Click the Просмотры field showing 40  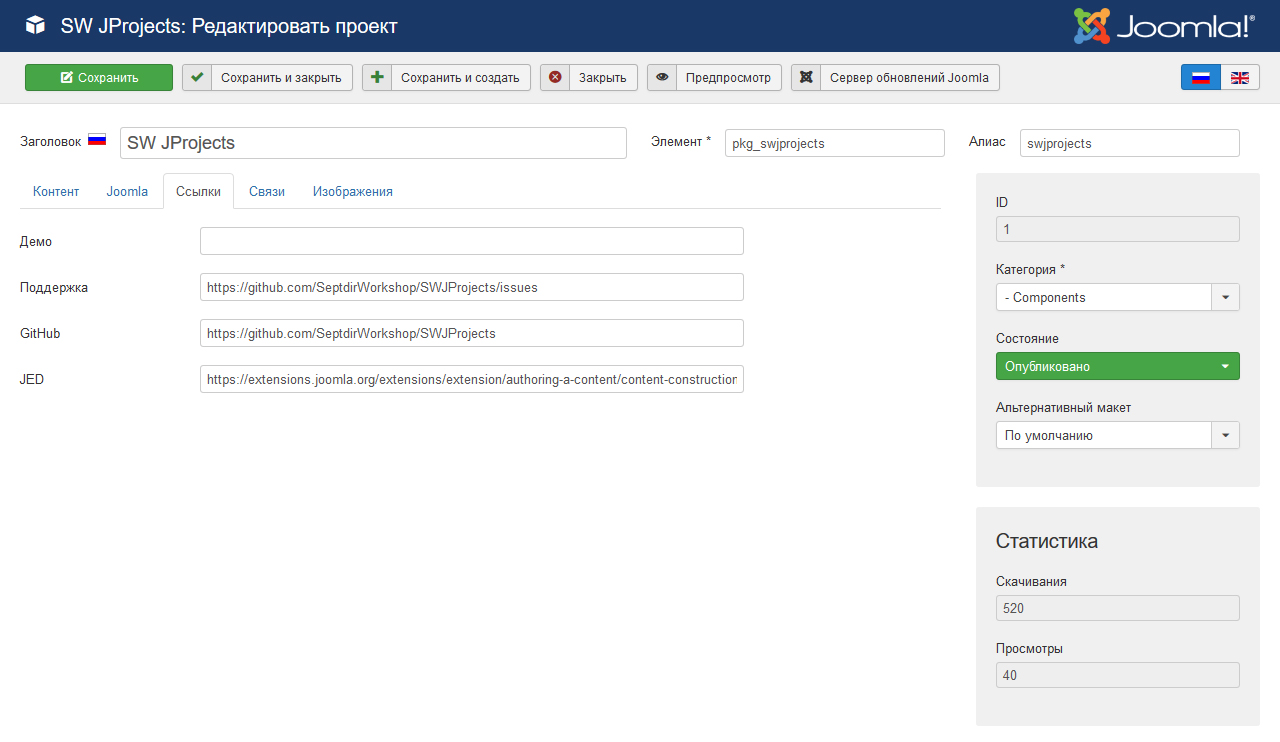click(1118, 675)
